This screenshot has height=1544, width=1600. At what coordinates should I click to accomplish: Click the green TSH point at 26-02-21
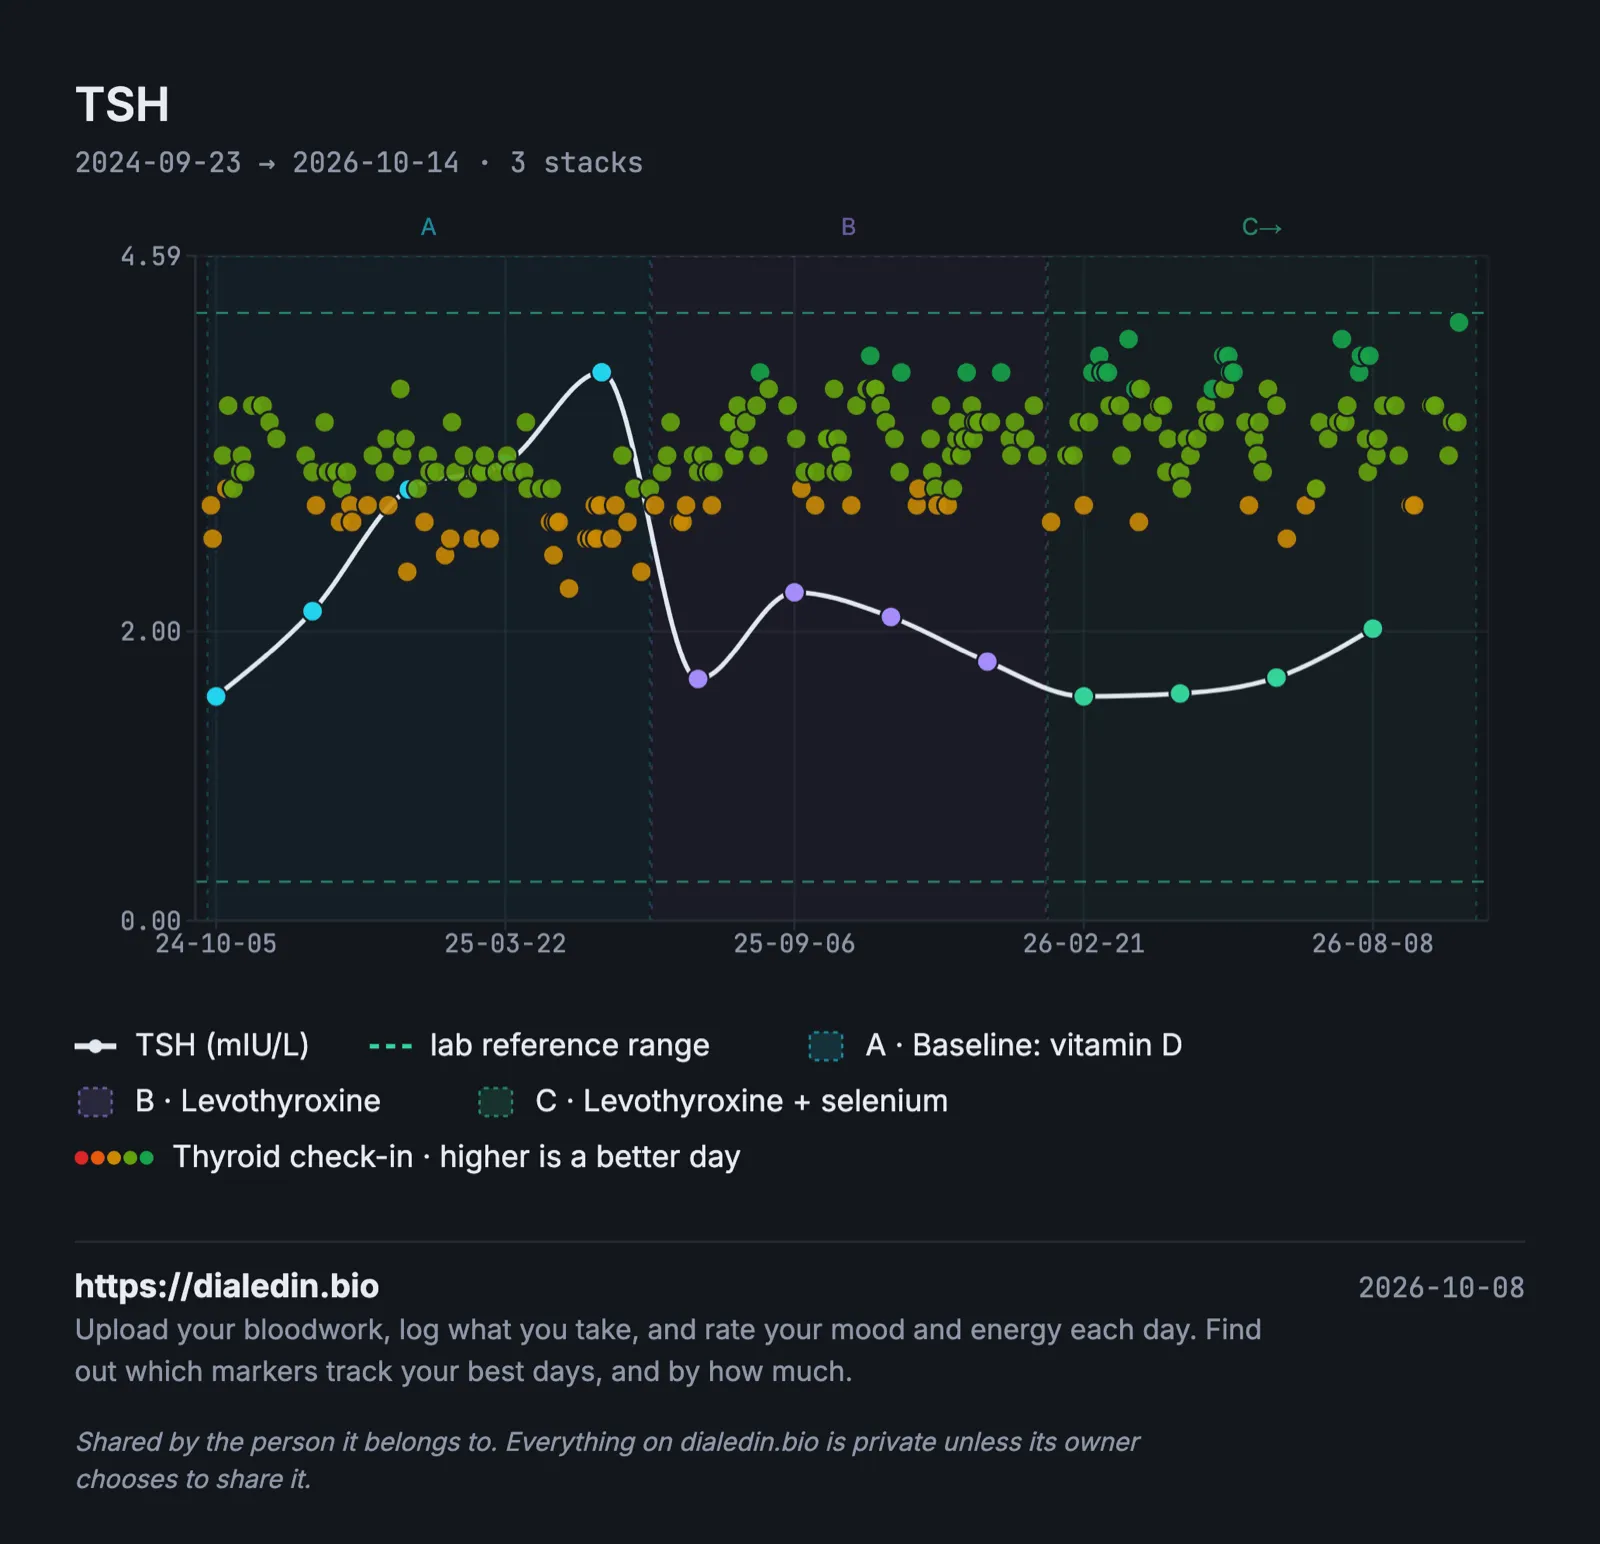point(1083,696)
